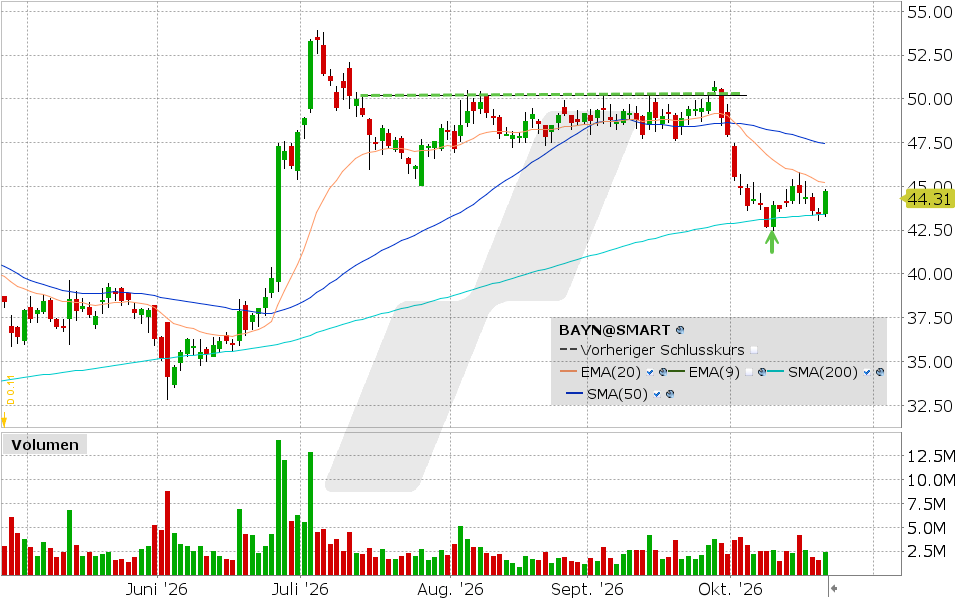
Task: Click the Vorheriger Schlusskurs legend text
Action: [x=662, y=350]
